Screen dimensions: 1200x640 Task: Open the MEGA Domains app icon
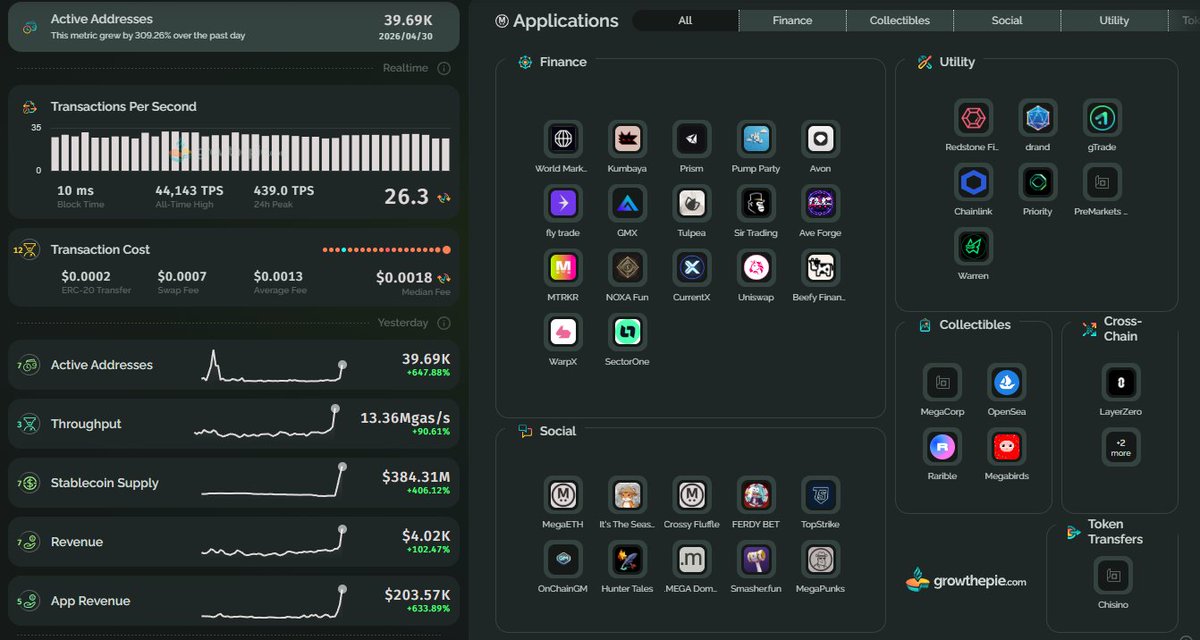point(691,559)
